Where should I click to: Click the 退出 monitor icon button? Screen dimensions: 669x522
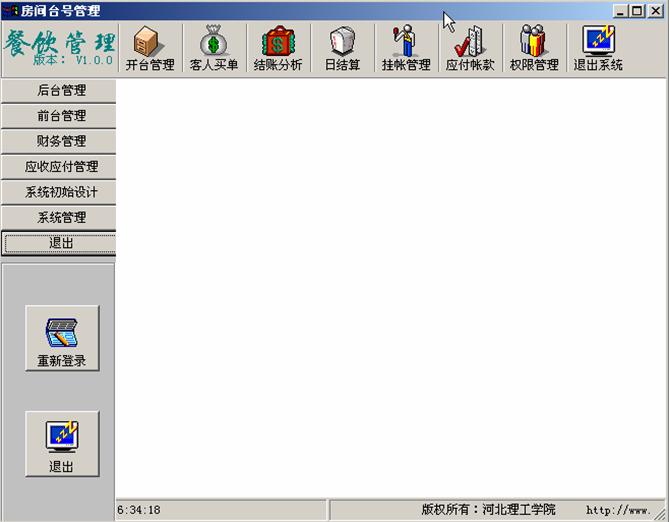click(x=62, y=444)
